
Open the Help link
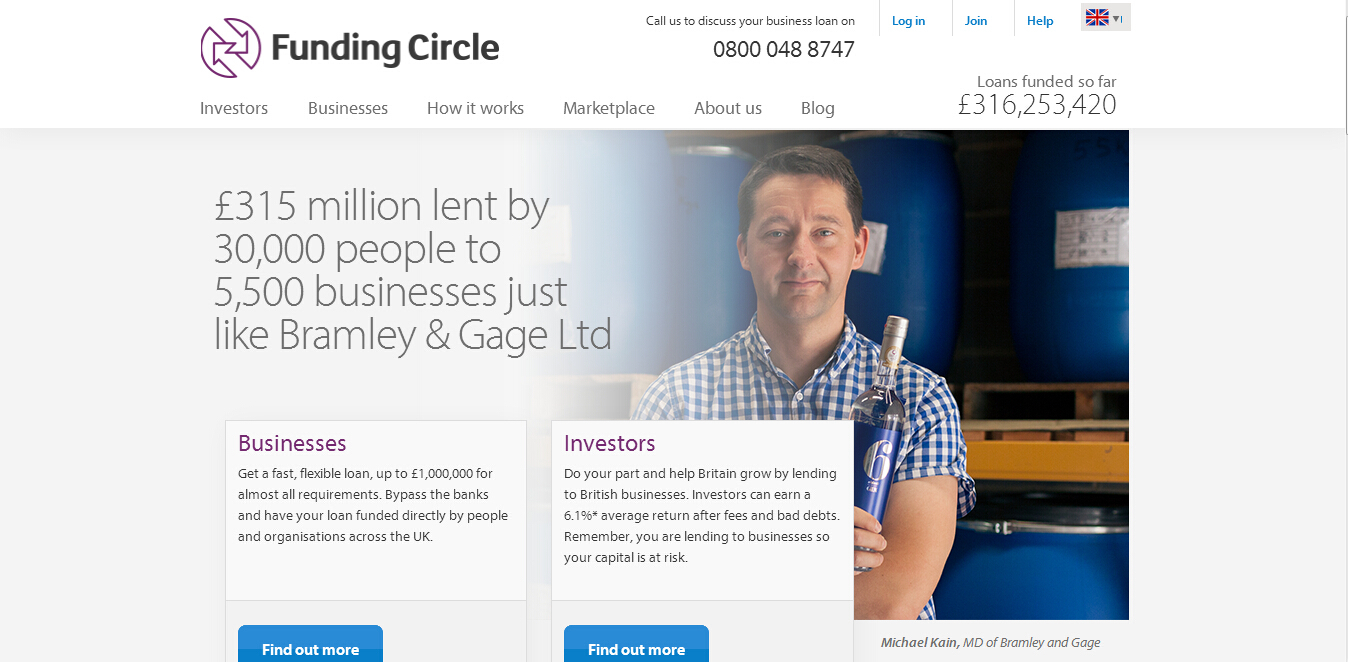(1040, 21)
